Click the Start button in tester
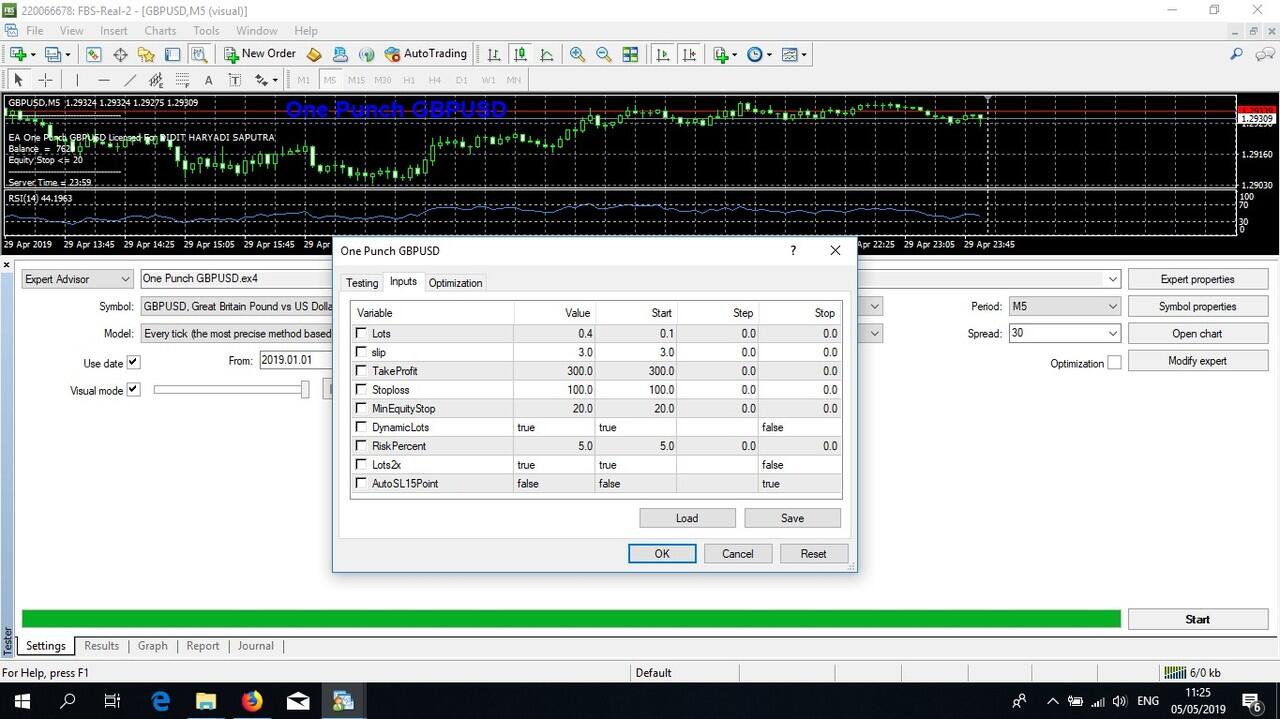 click(1198, 619)
